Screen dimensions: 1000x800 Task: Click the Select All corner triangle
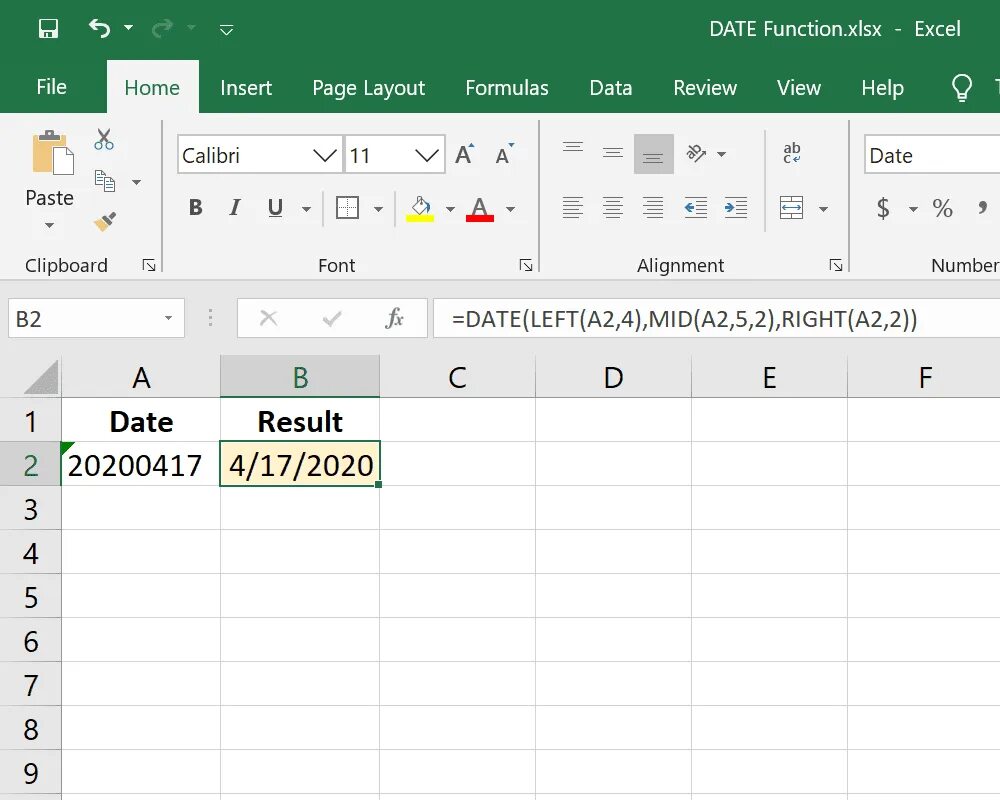click(41, 377)
